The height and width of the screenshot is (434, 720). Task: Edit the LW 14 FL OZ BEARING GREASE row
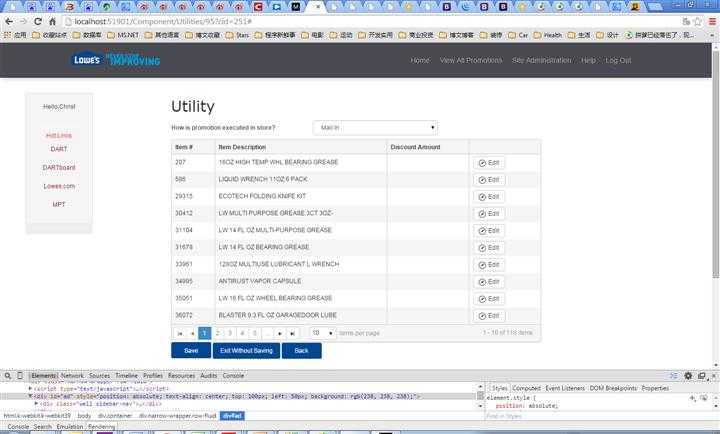point(489,248)
